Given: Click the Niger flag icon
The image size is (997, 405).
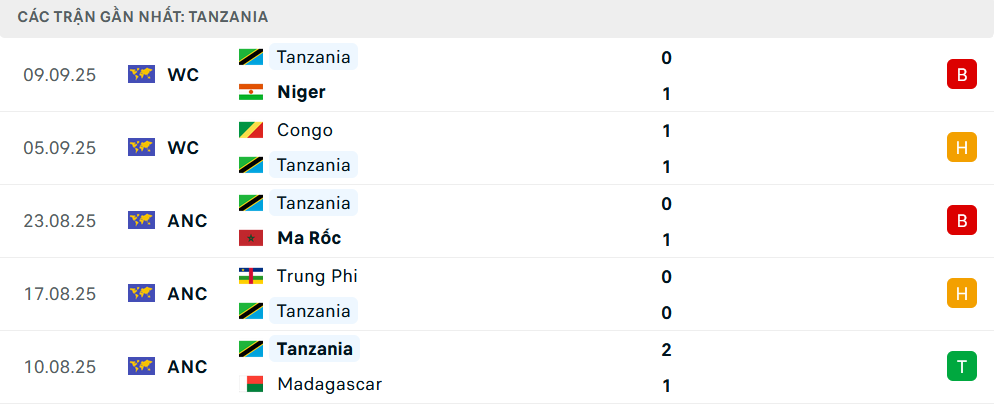Looking at the screenshot, I should (x=250, y=92).
